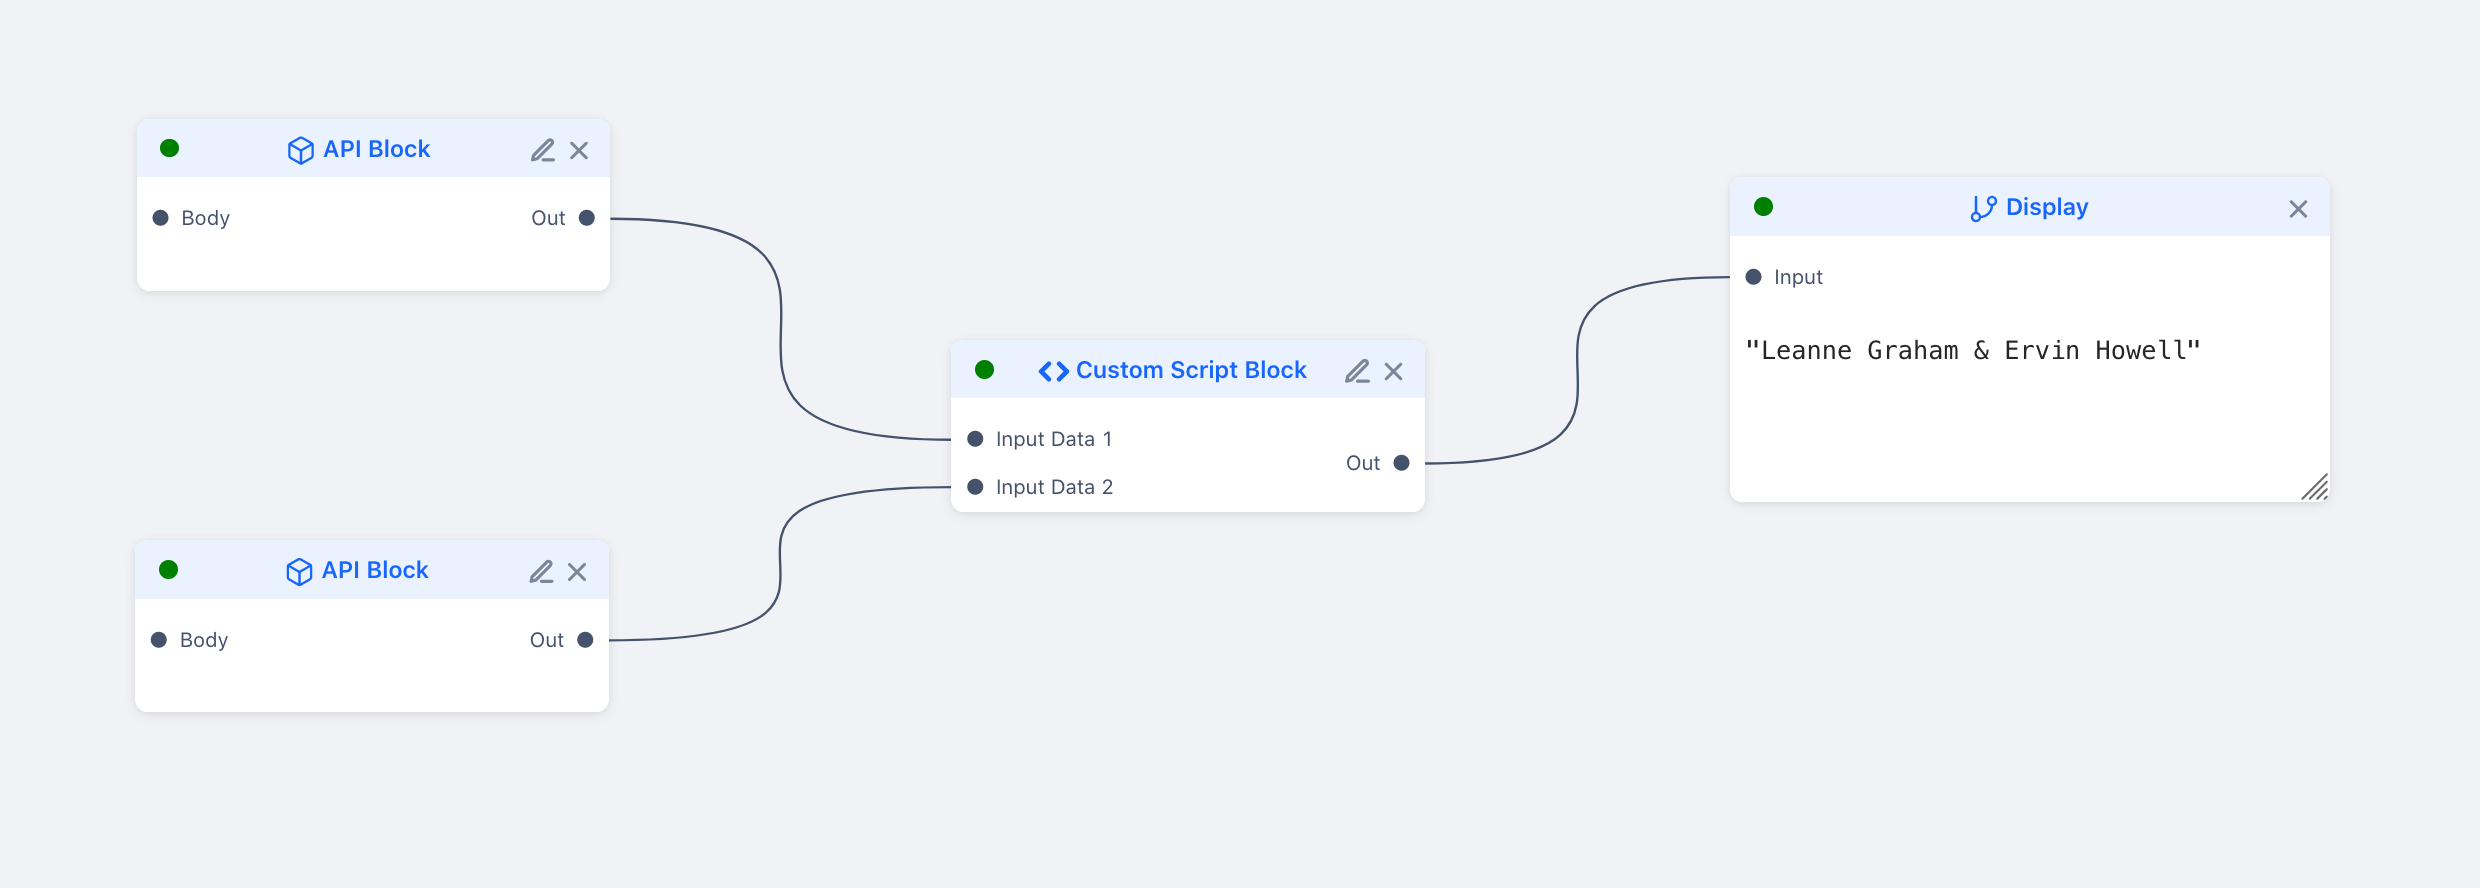Click the cube icon on the bottom API Block
Image resolution: width=2480 pixels, height=888 pixels.
pos(300,571)
